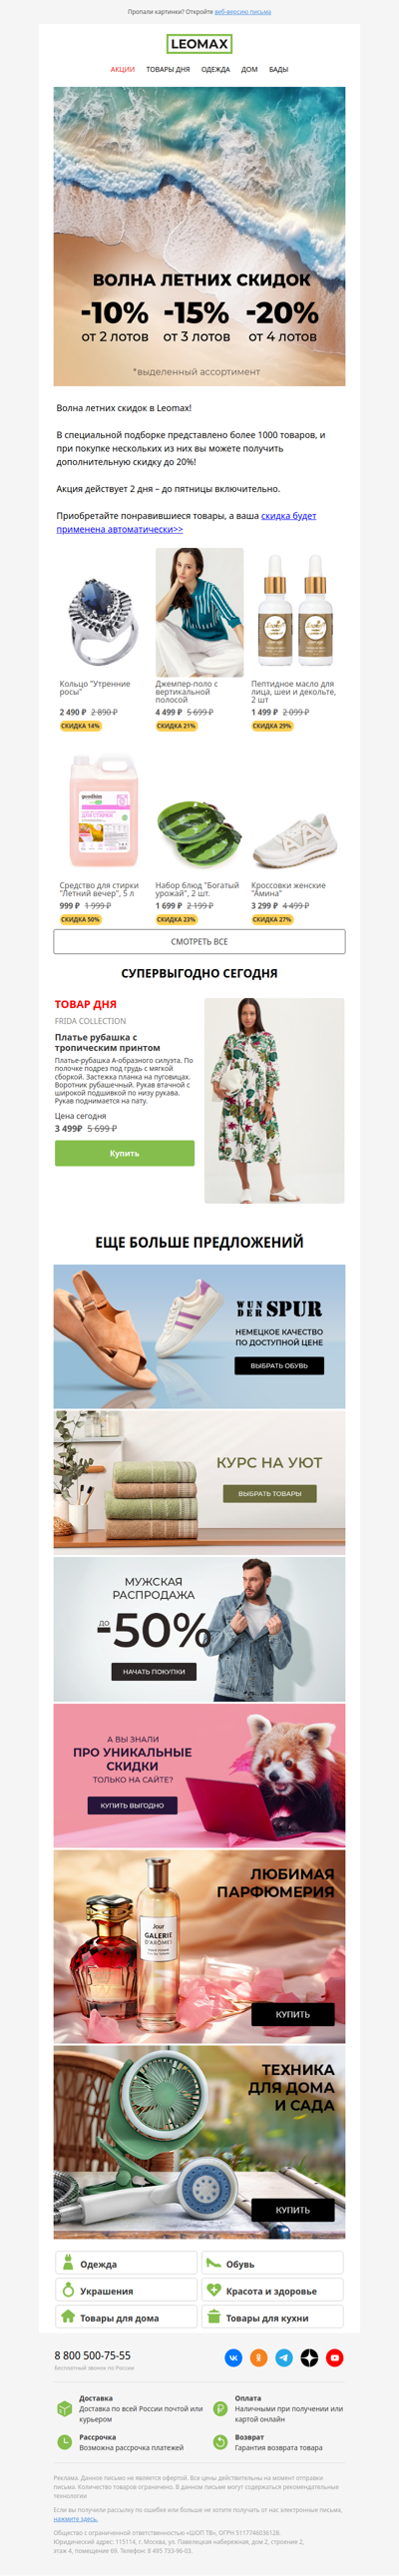The image size is (399, 2576).
Task: Click the green Купить button
Action: pos(124,1153)
